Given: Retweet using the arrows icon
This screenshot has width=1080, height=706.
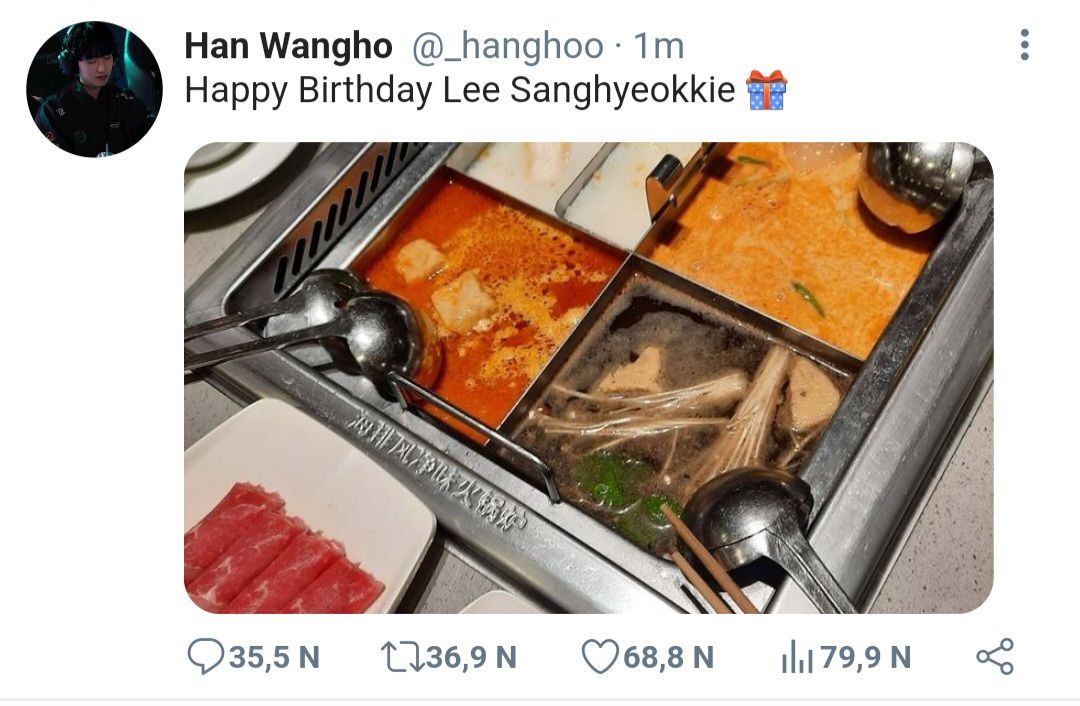Looking at the screenshot, I should click(403, 656).
